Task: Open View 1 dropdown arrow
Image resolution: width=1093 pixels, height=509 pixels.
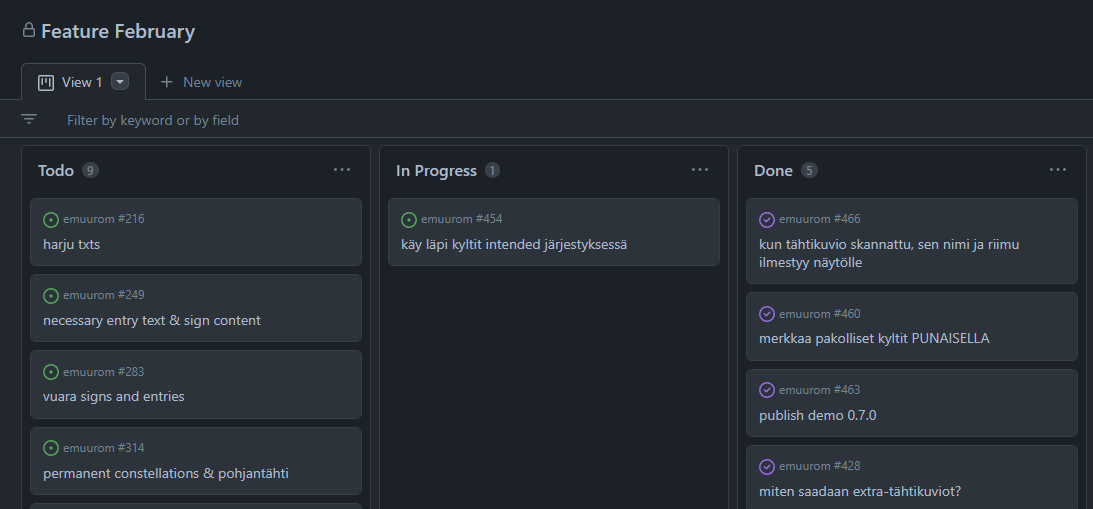Action: coord(120,82)
